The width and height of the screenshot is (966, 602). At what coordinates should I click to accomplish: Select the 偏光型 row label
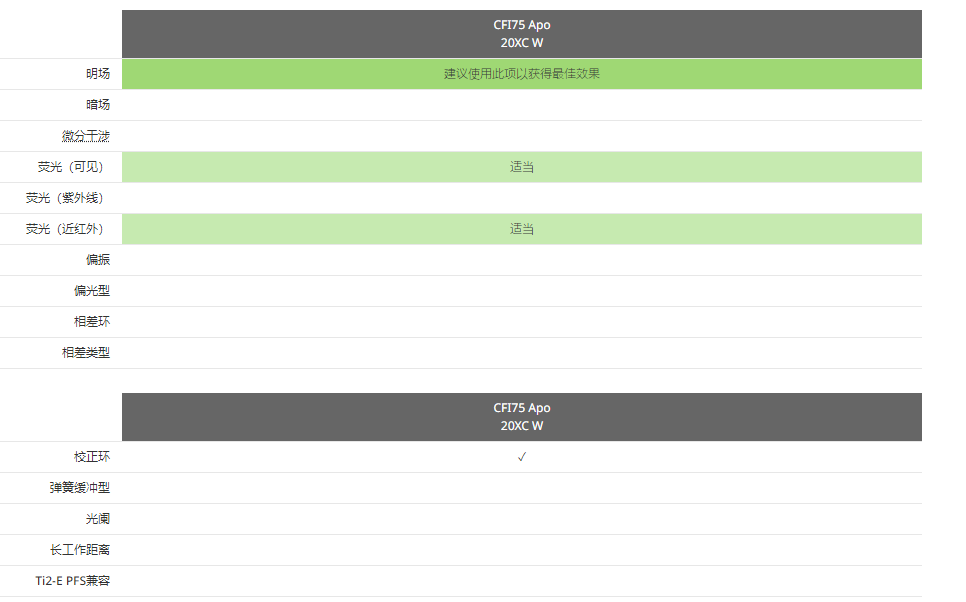coord(92,291)
